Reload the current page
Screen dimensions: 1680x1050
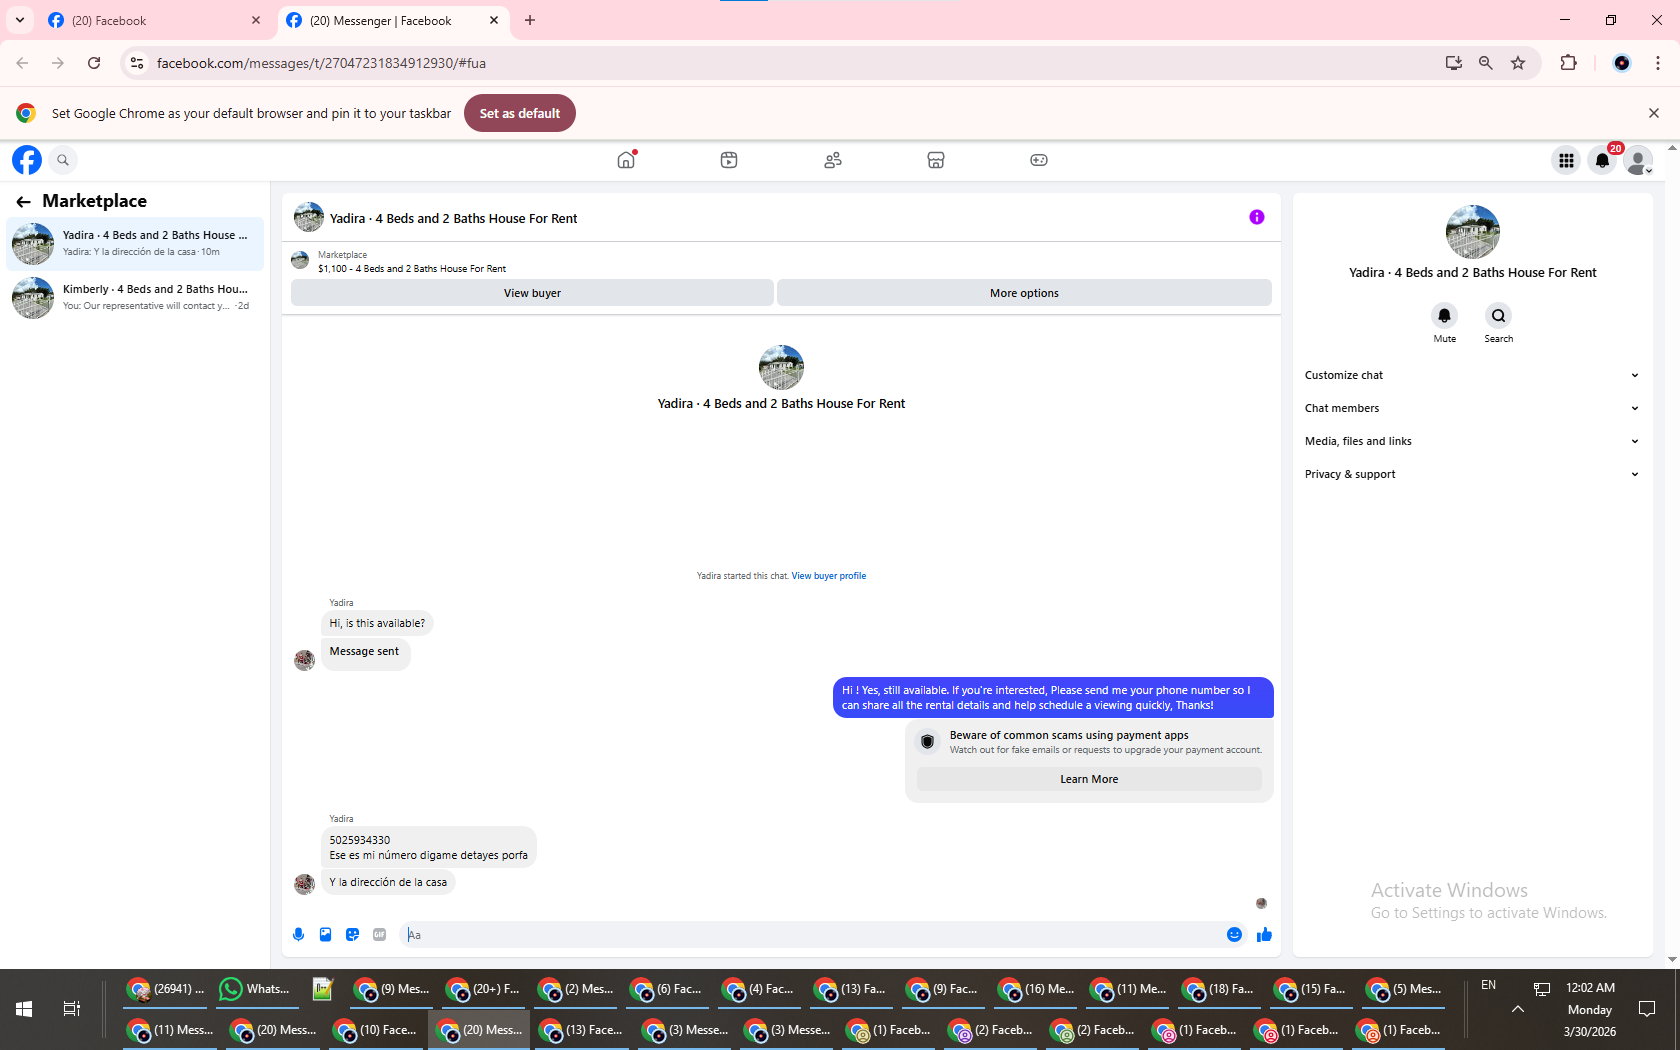tap(94, 63)
